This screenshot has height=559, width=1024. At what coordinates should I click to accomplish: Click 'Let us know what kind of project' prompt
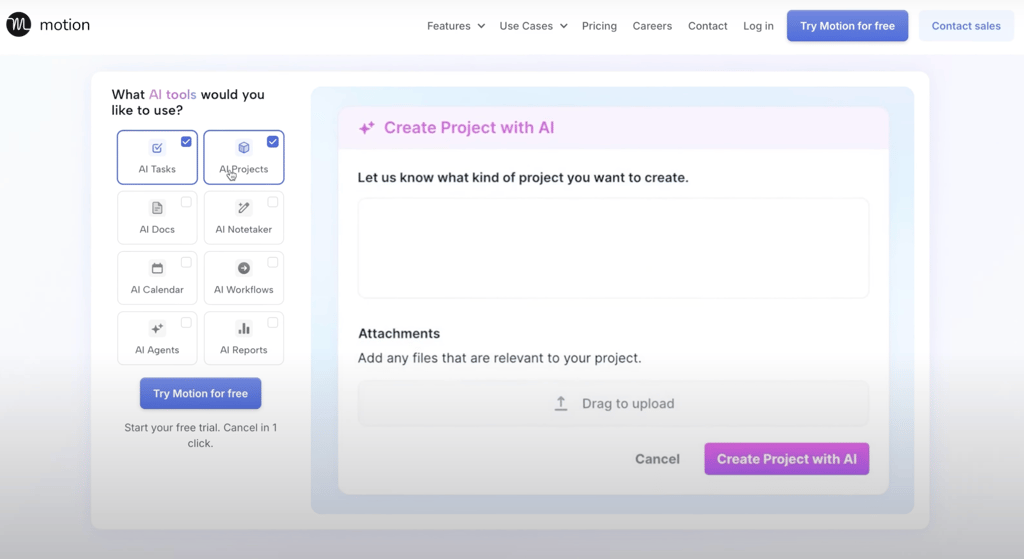[523, 178]
